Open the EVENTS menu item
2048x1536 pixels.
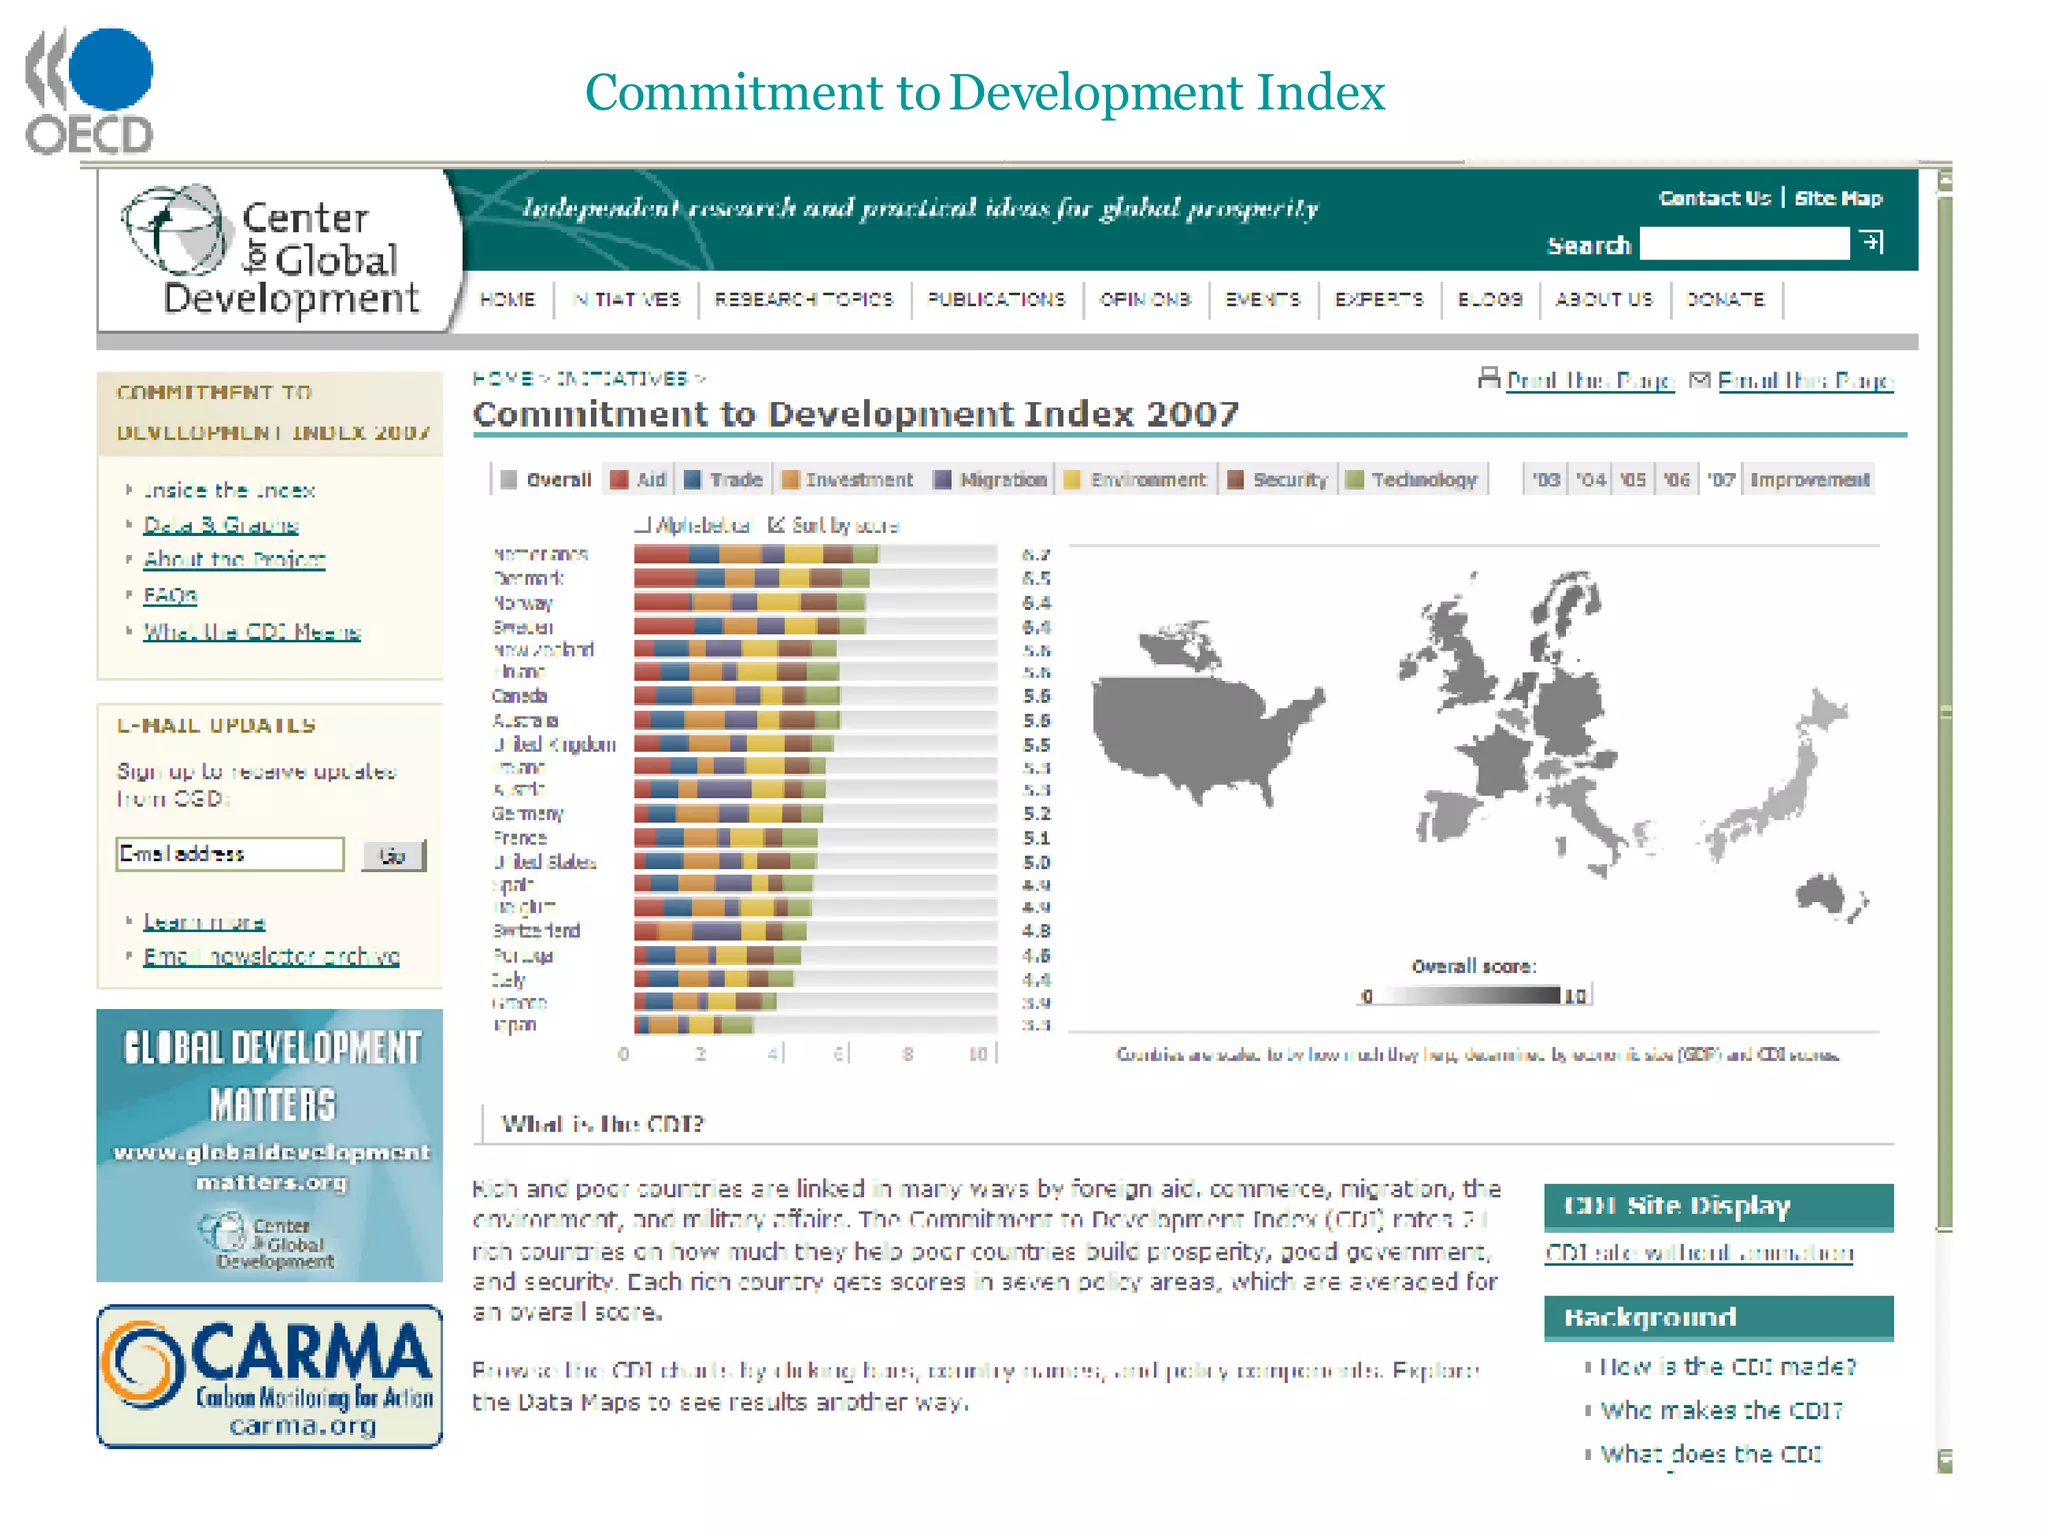[x=1262, y=299]
